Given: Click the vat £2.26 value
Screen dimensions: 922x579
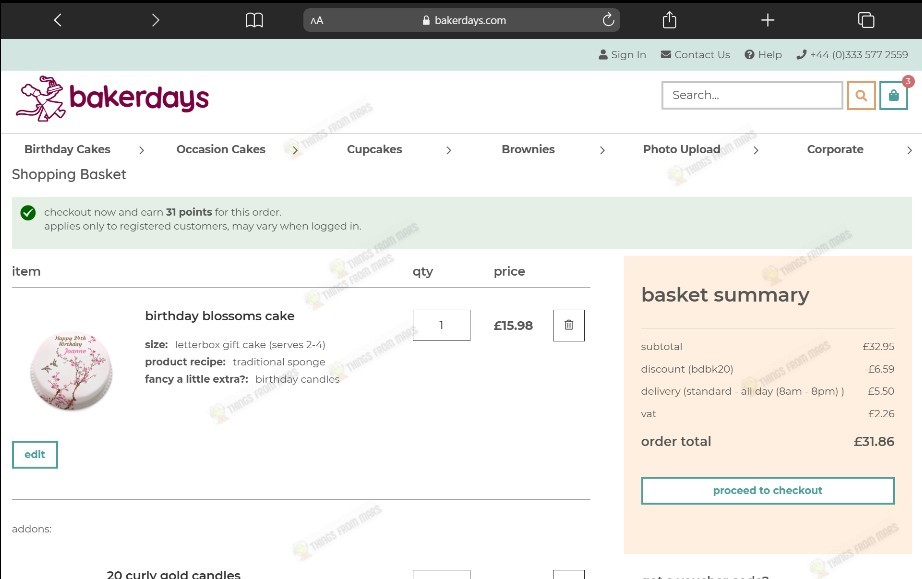Looking at the screenshot, I should [881, 414].
